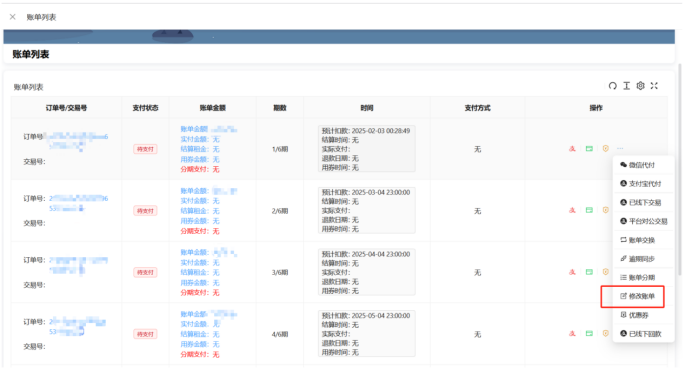Click the red Alipay icon in the 2/6期 row
The height and width of the screenshot is (370, 692).
point(572,211)
